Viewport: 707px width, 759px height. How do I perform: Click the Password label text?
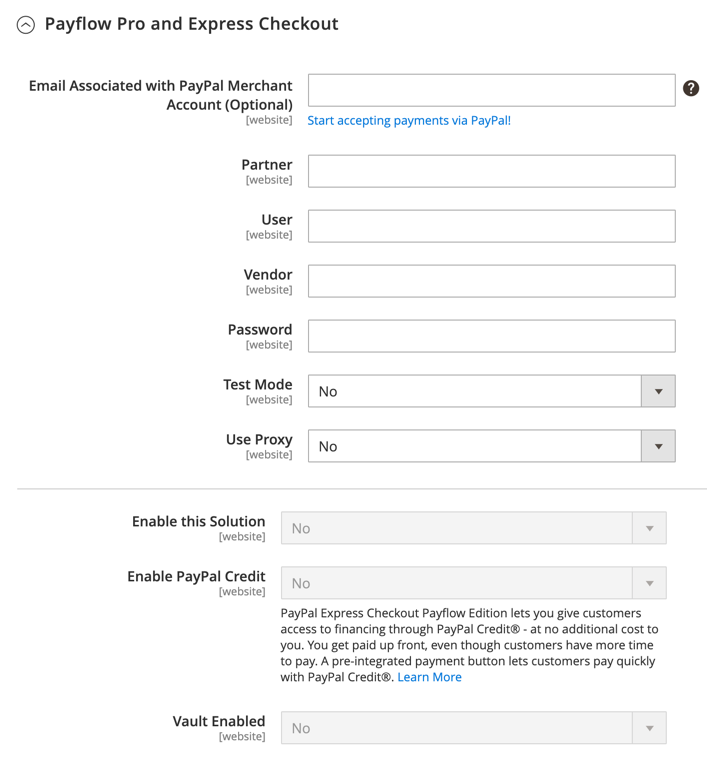pyautogui.click(x=260, y=330)
